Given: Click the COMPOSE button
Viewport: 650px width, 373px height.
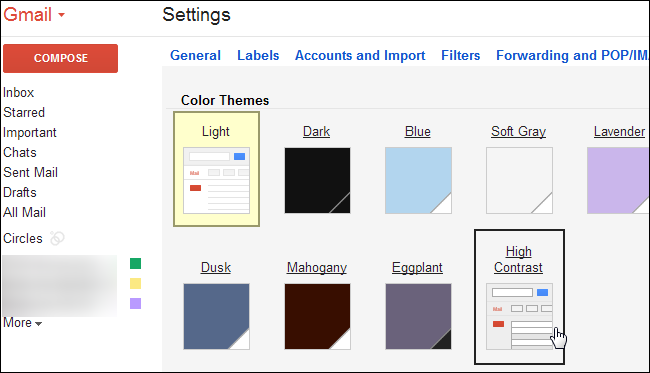Looking at the screenshot, I should coord(61,58).
